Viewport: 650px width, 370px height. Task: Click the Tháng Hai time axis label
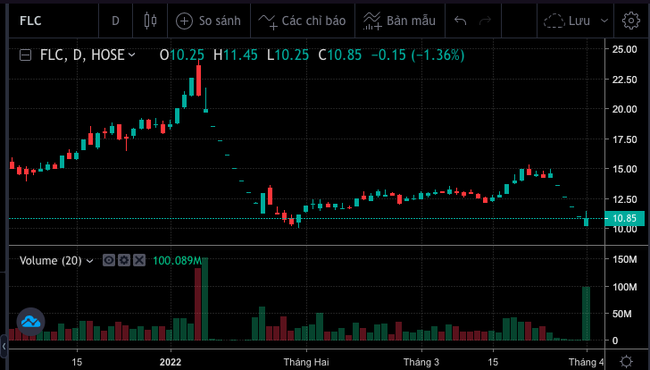pyautogui.click(x=306, y=362)
